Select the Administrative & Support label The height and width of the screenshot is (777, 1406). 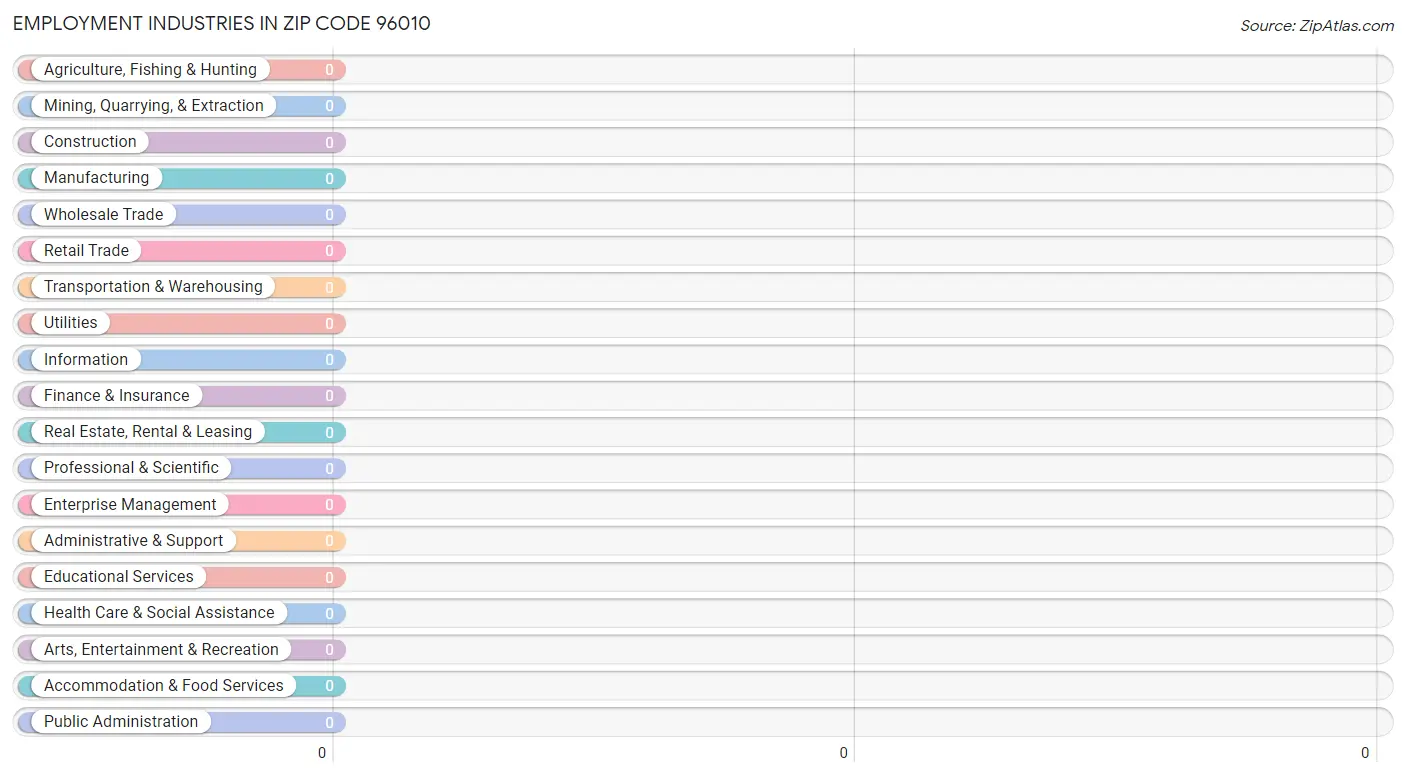point(134,541)
